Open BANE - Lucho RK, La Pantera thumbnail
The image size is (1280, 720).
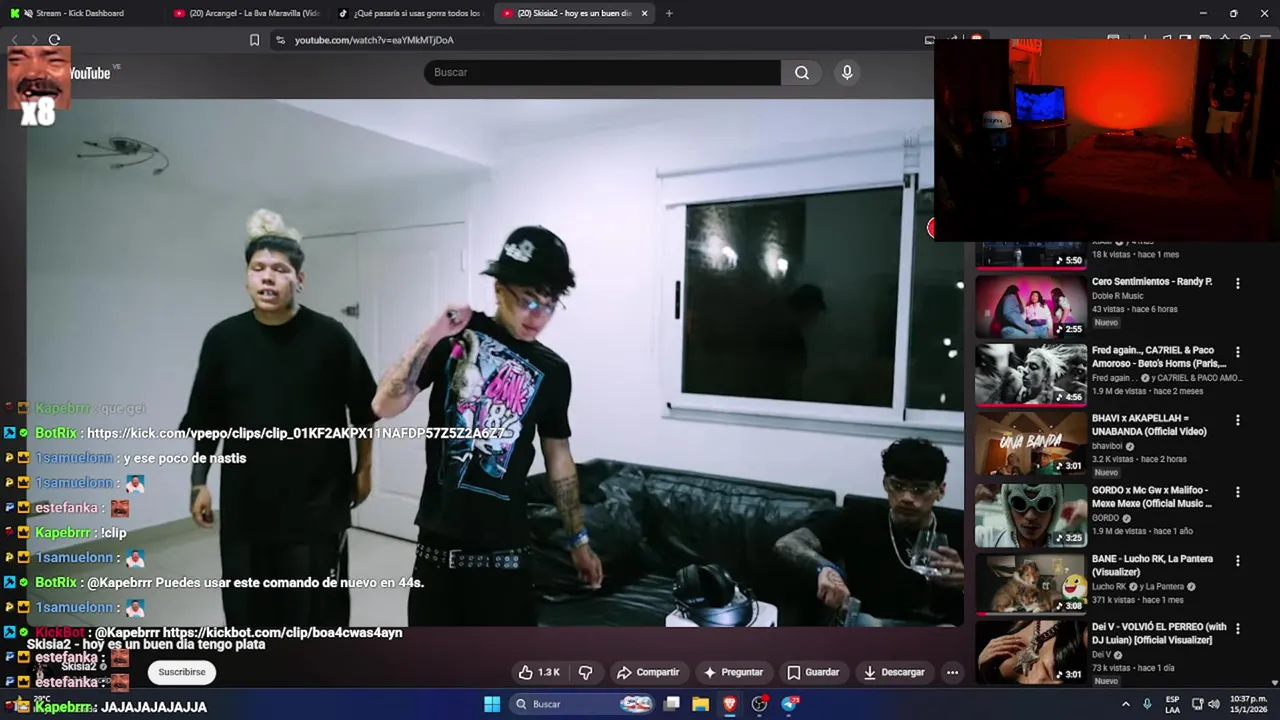[1031, 583]
